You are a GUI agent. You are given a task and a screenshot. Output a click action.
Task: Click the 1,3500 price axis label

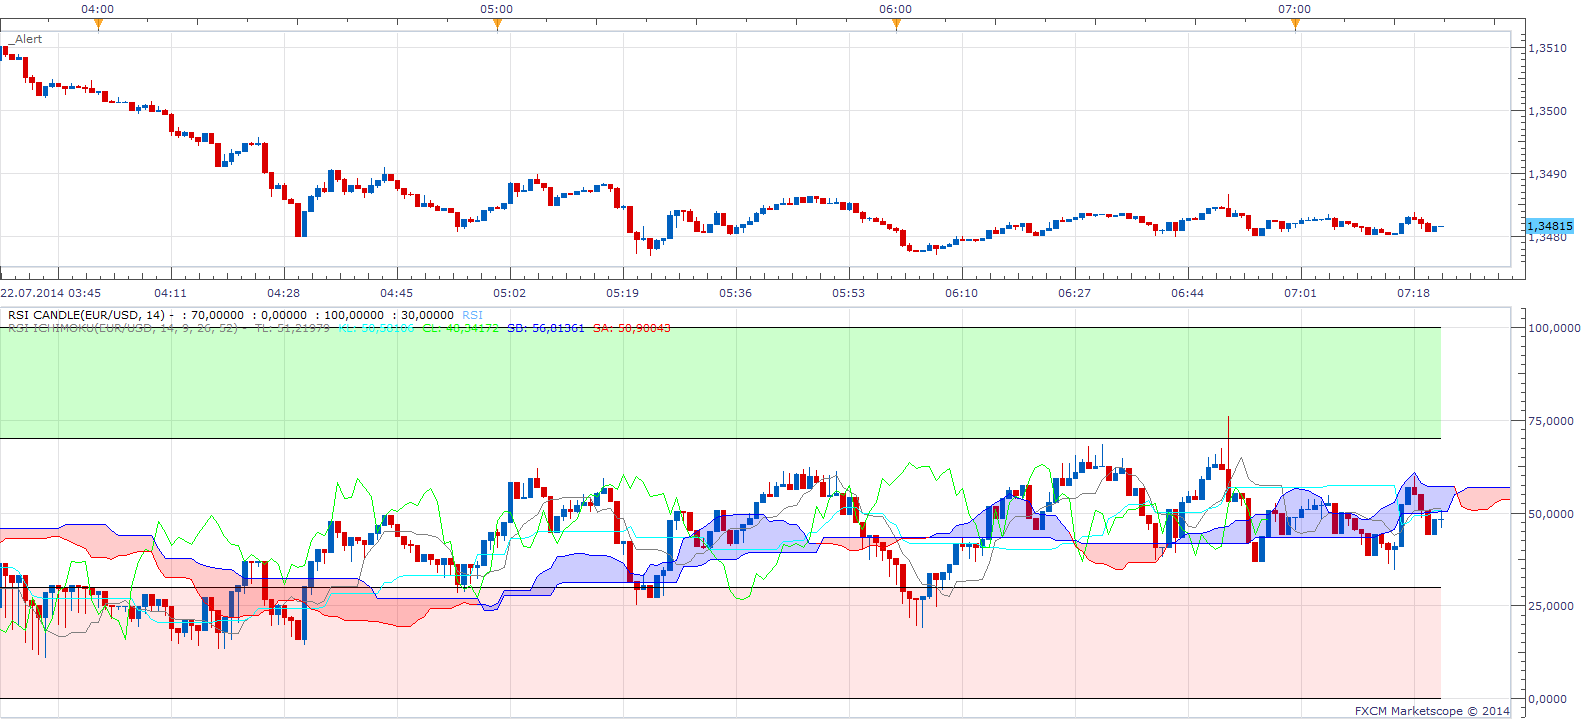[x=1548, y=111]
